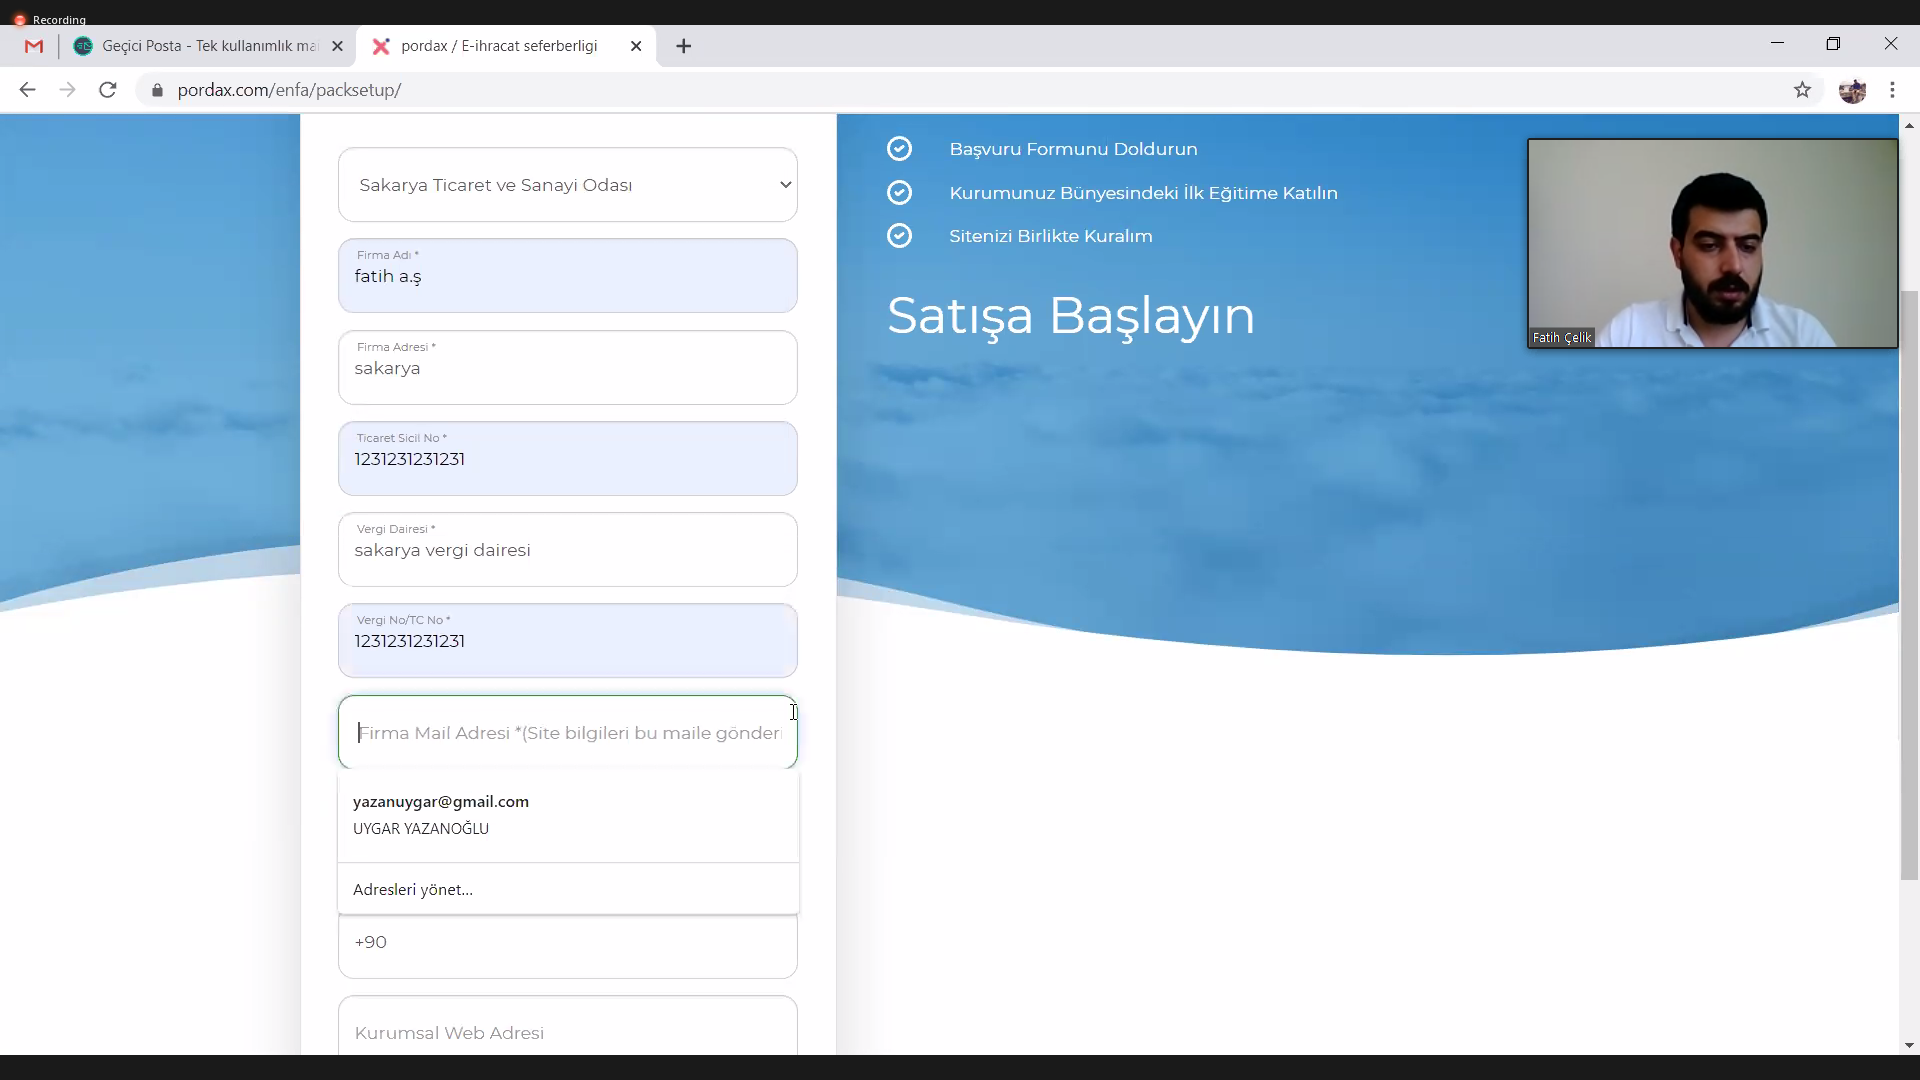
Task: Click the page vertical scrollbar thumb
Action: tap(1909, 585)
